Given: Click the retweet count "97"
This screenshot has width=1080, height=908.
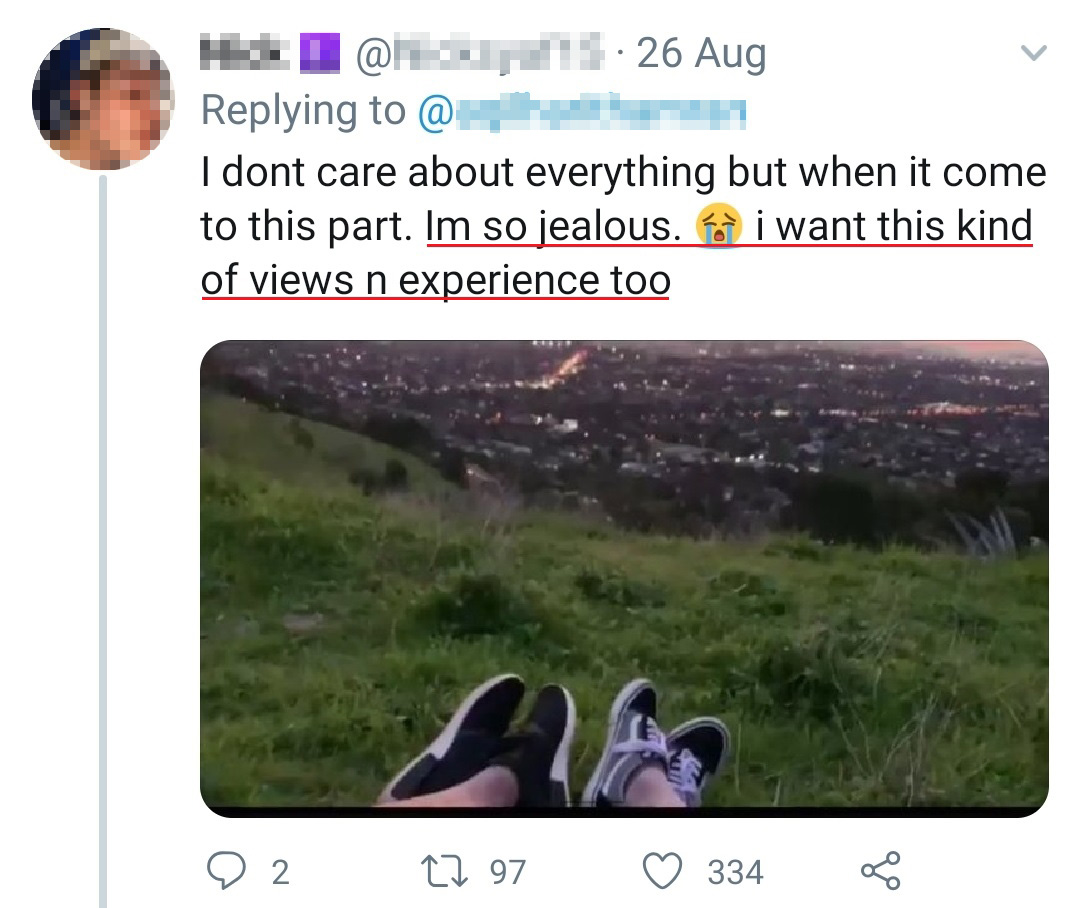Looking at the screenshot, I should tap(507, 872).
